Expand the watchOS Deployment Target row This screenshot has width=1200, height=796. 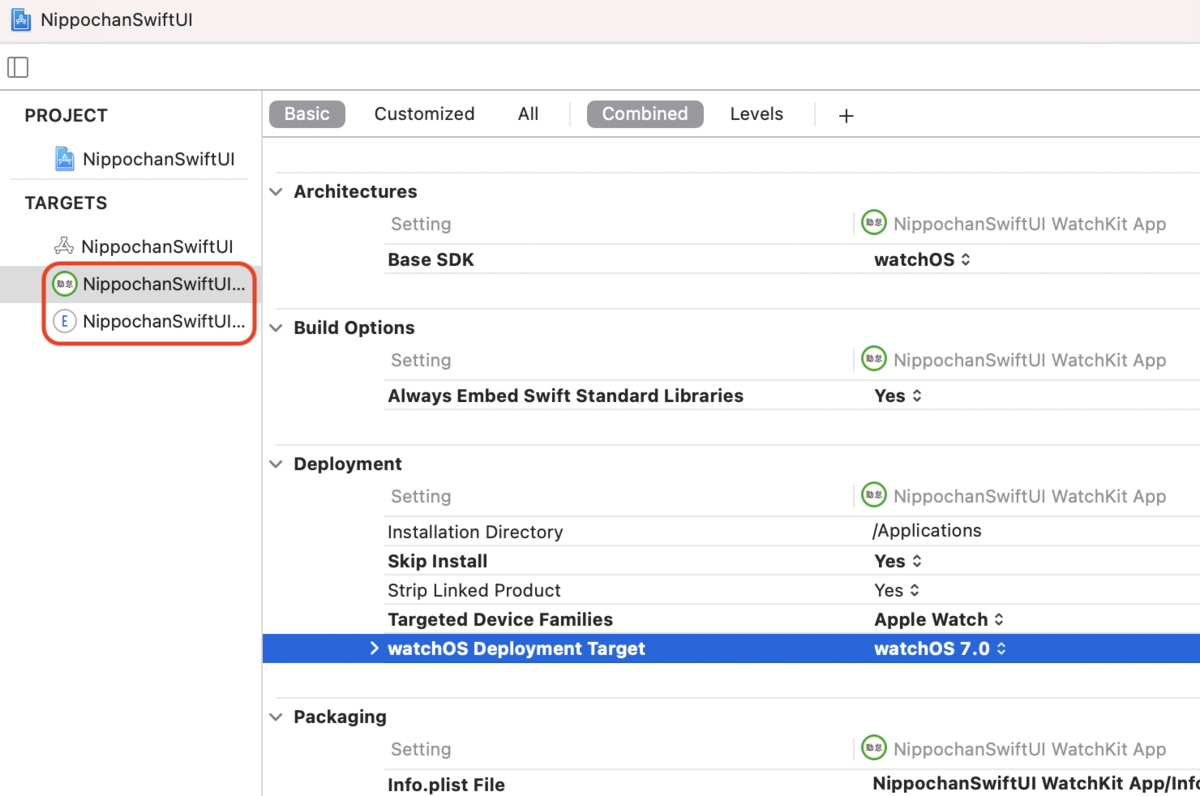point(375,648)
